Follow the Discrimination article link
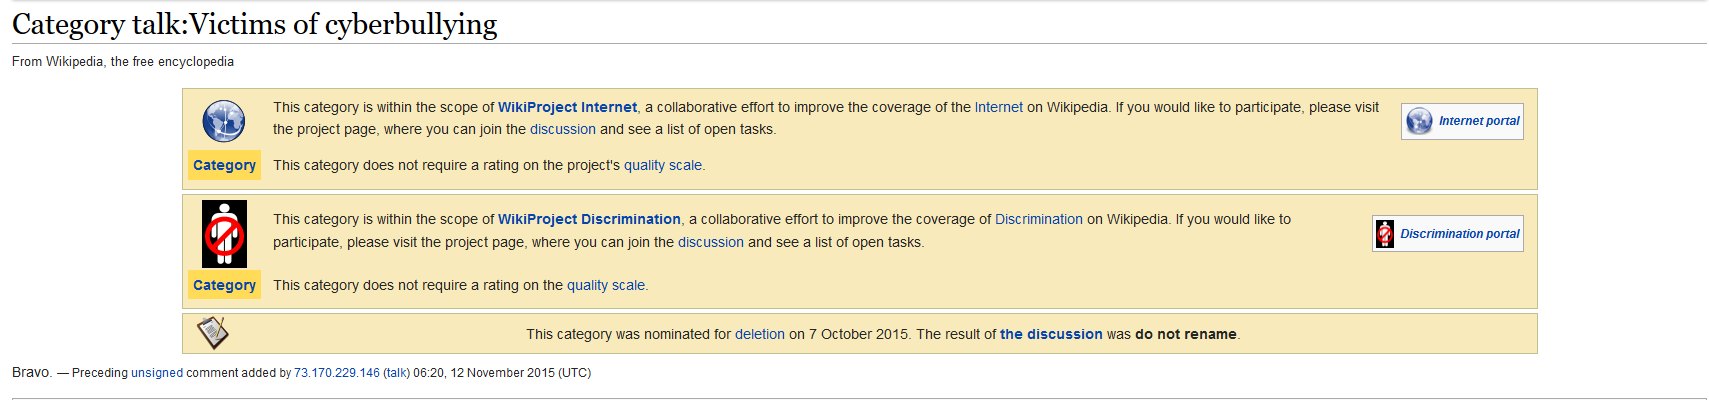 [x=1039, y=219]
